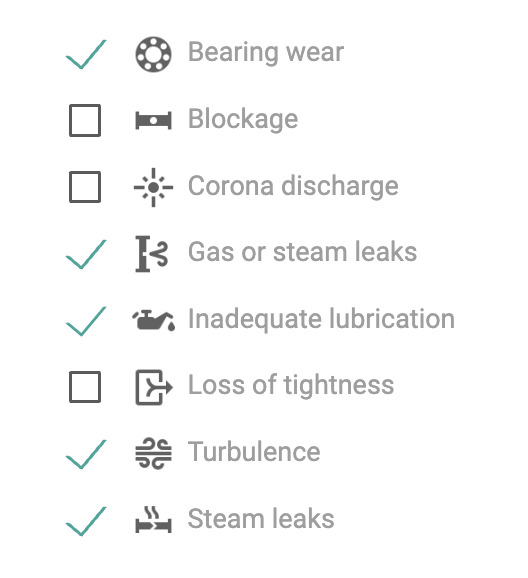
Task: Select the Bearing wear label text
Action: [266, 52]
